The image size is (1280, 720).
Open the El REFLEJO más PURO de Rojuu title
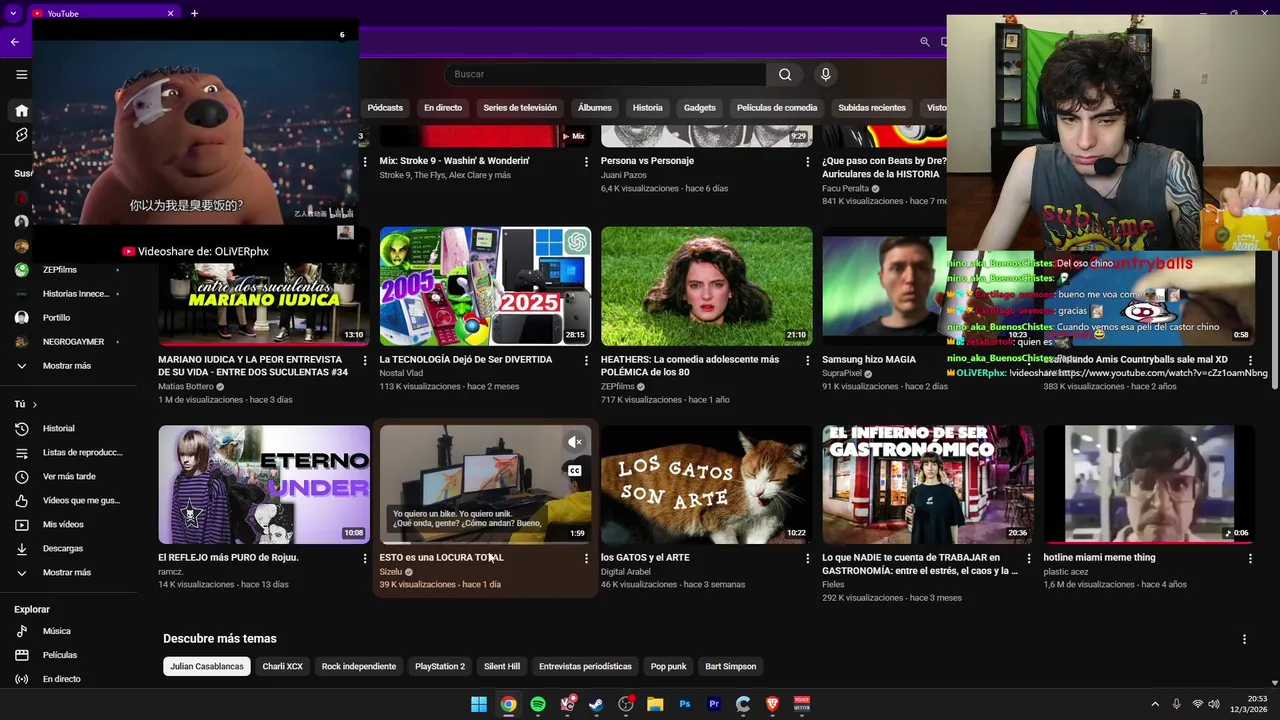click(x=228, y=558)
